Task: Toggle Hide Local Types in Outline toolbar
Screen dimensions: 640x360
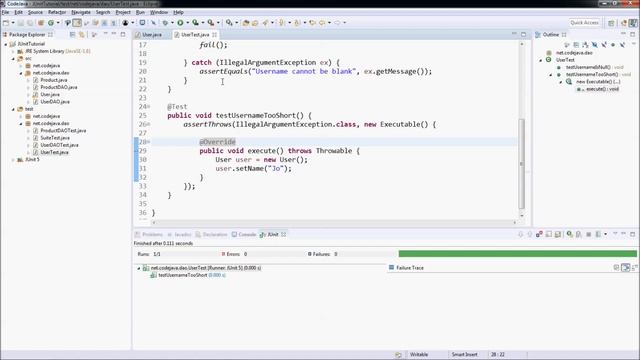Action: [x=622, y=44]
